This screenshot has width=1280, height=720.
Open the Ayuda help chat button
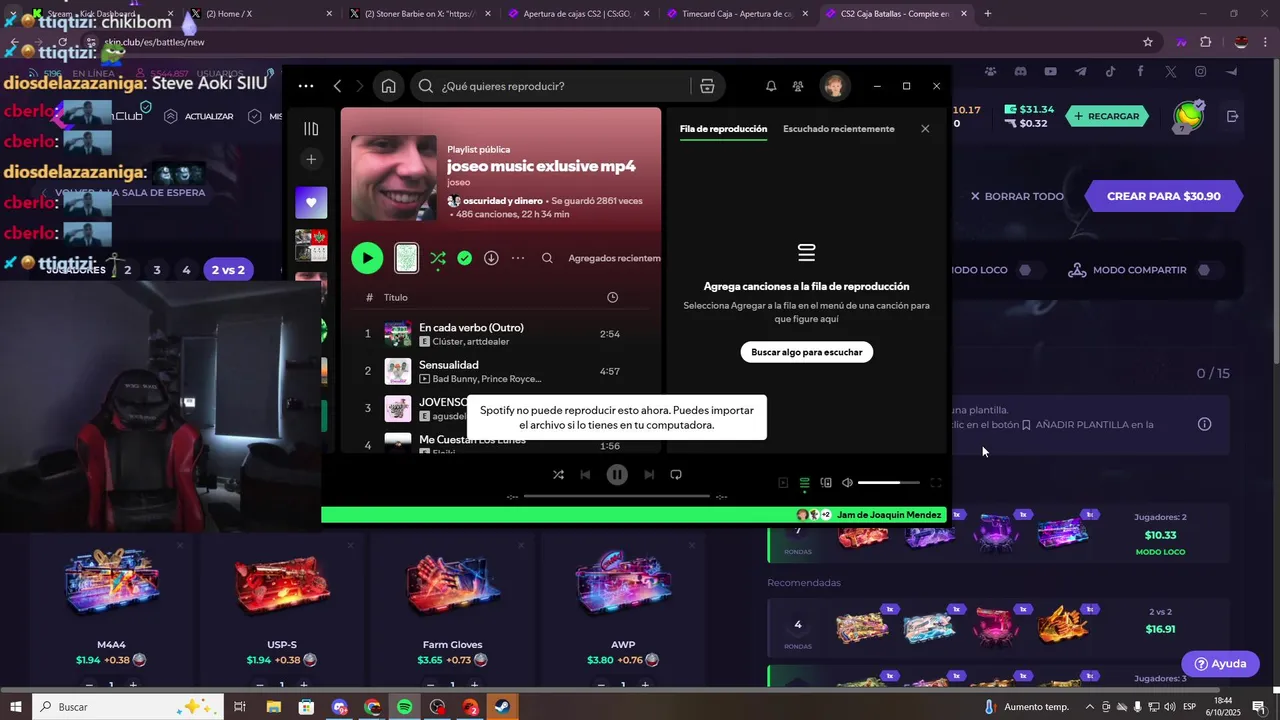click(1220, 664)
